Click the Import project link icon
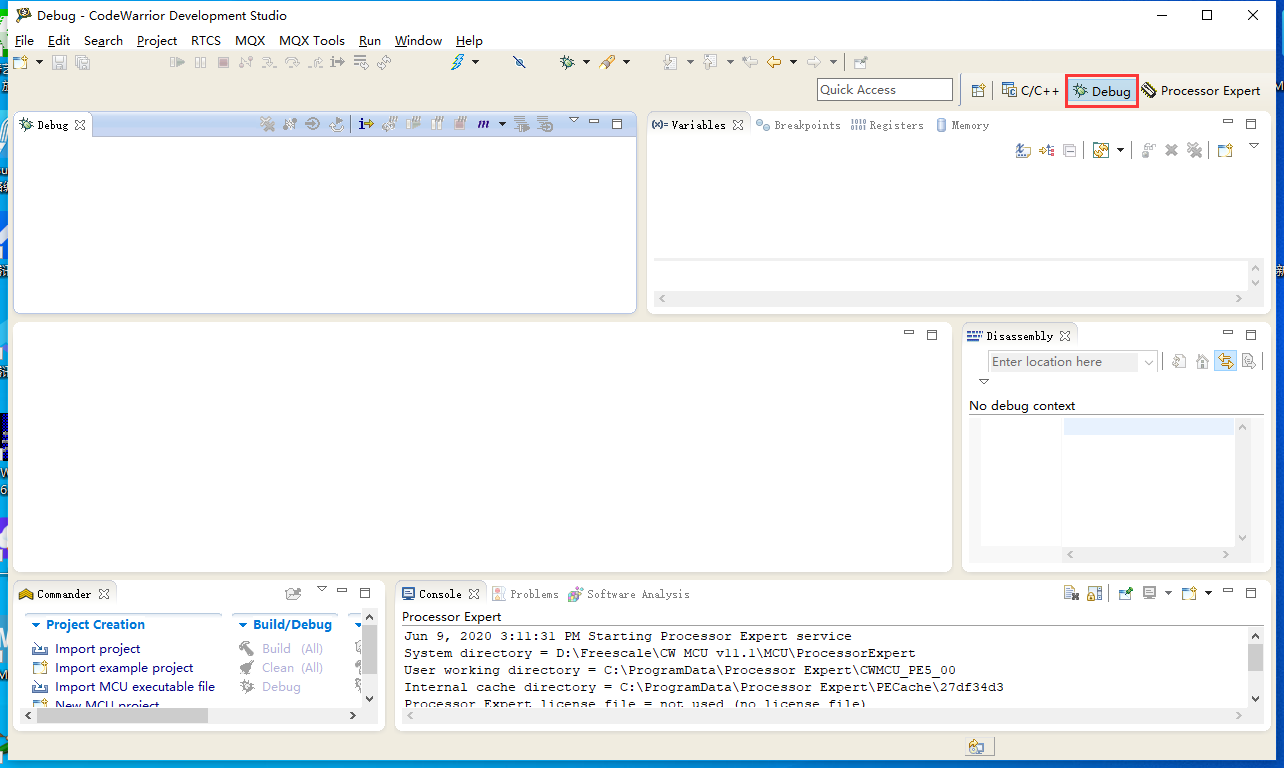Screen dimensions: 1284x768 point(40,649)
